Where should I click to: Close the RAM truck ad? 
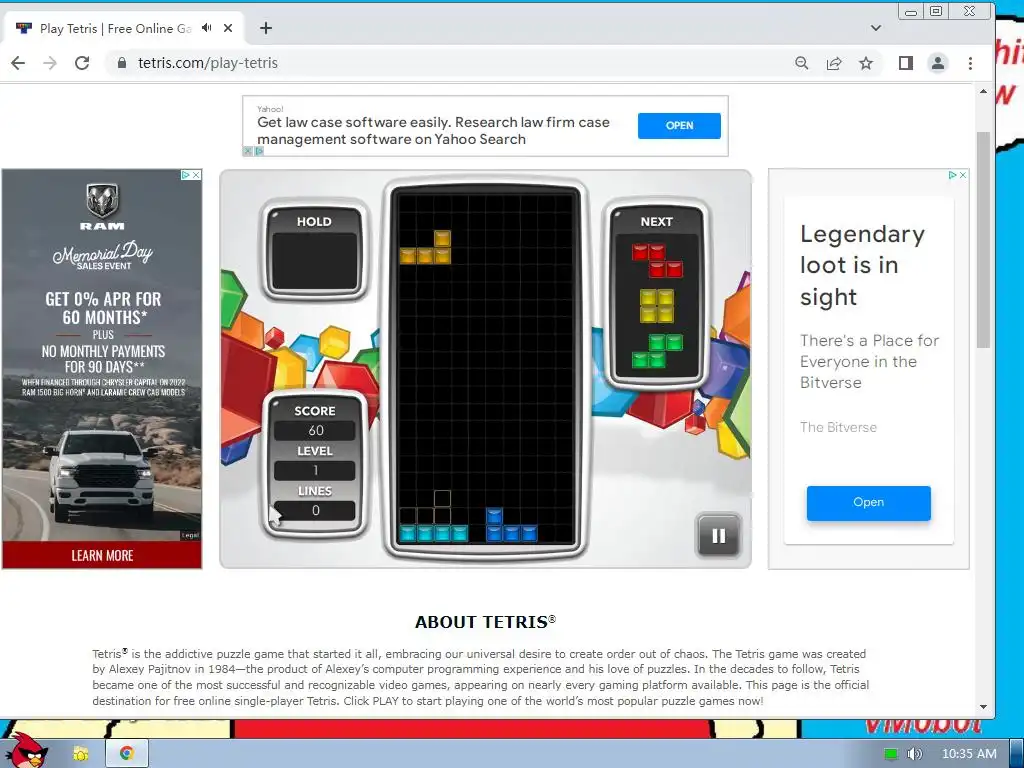[x=196, y=175]
